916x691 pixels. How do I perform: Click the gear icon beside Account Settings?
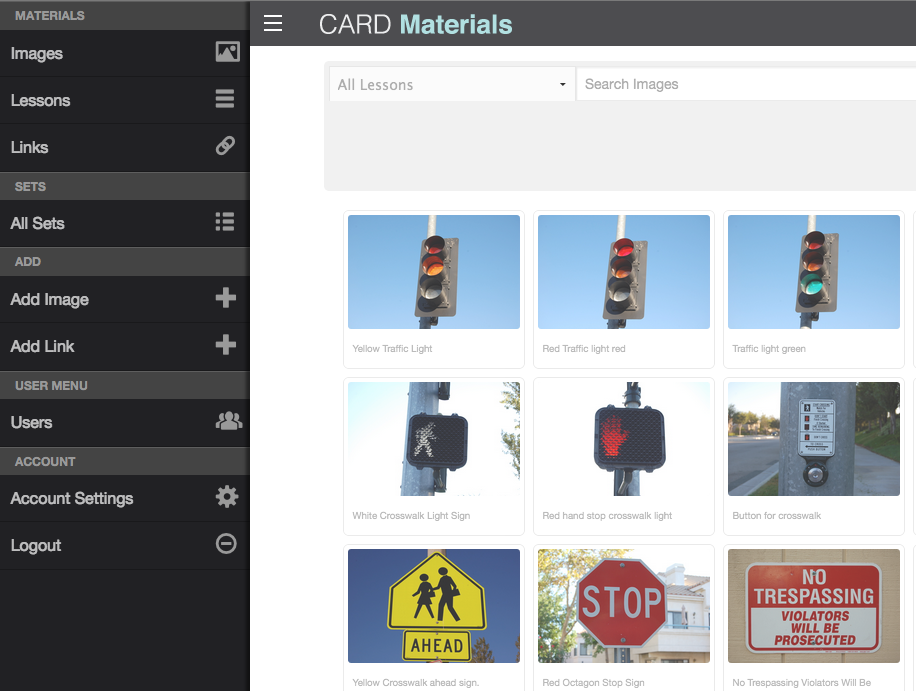[x=227, y=497]
